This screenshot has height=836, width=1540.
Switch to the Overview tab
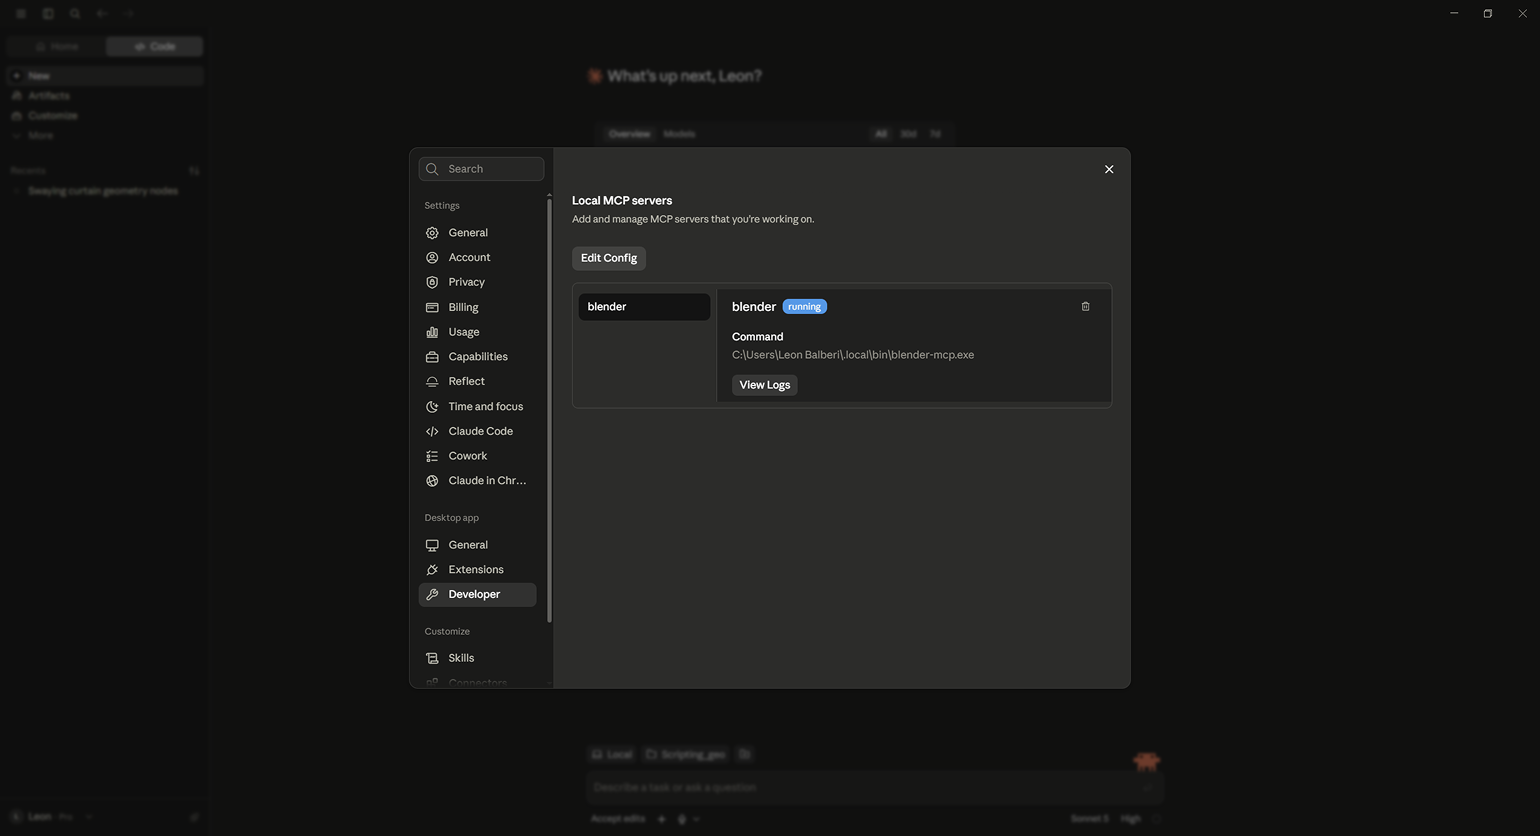pos(629,134)
